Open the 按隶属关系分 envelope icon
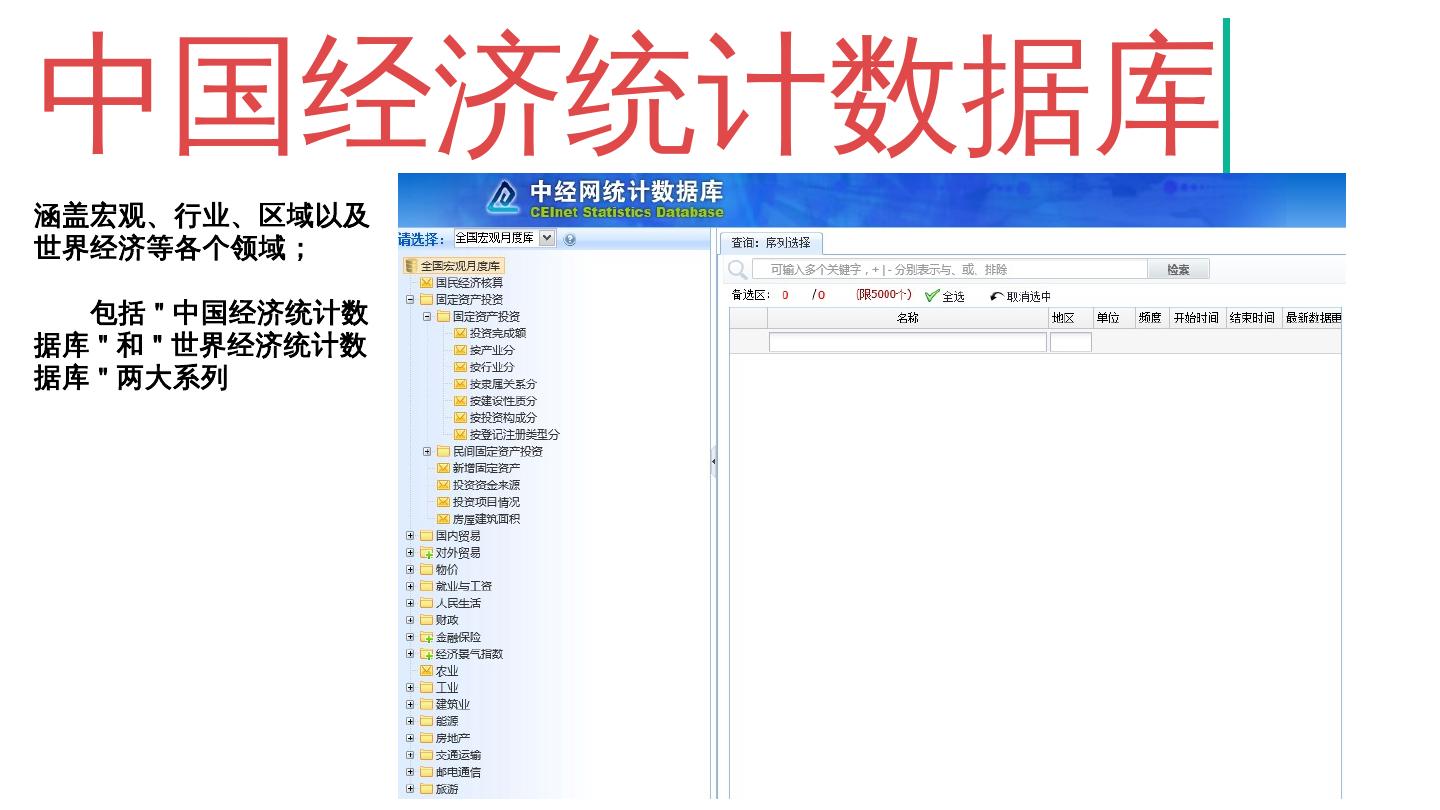This screenshot has width=1440, height=810. (x=461, y=384)
